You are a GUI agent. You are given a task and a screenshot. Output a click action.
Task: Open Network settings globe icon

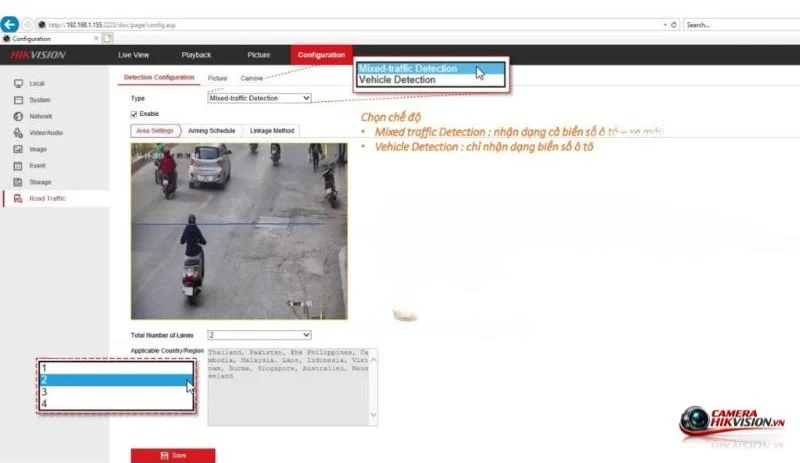[x=18, y=116]
